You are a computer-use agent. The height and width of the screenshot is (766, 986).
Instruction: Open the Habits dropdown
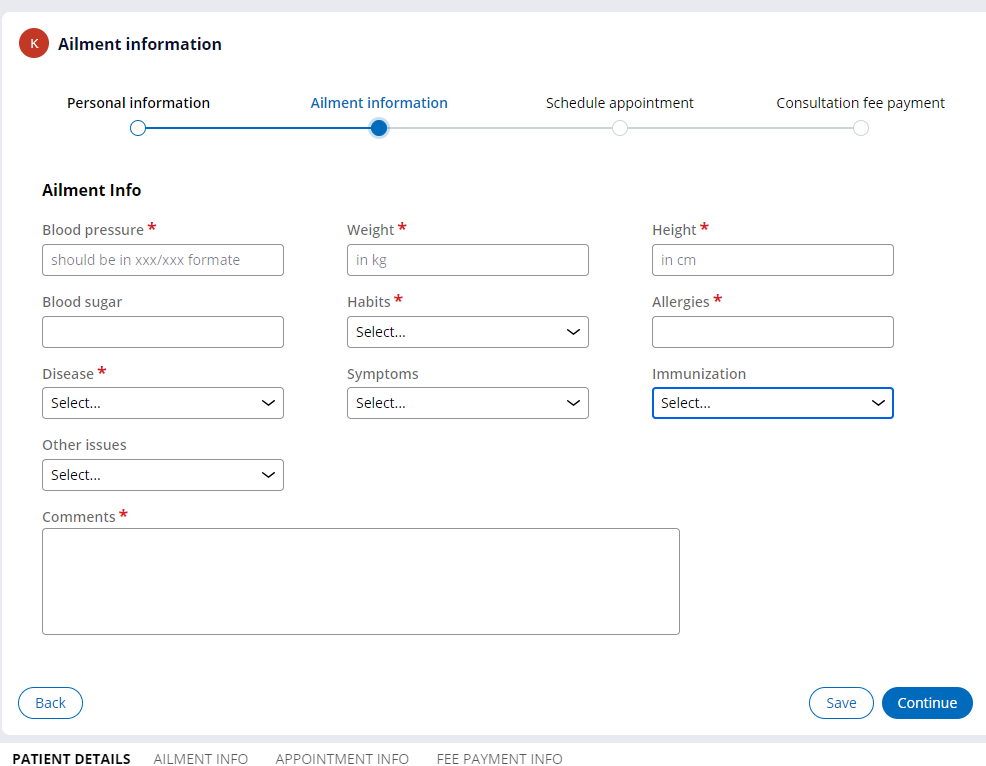pos(467,331)
